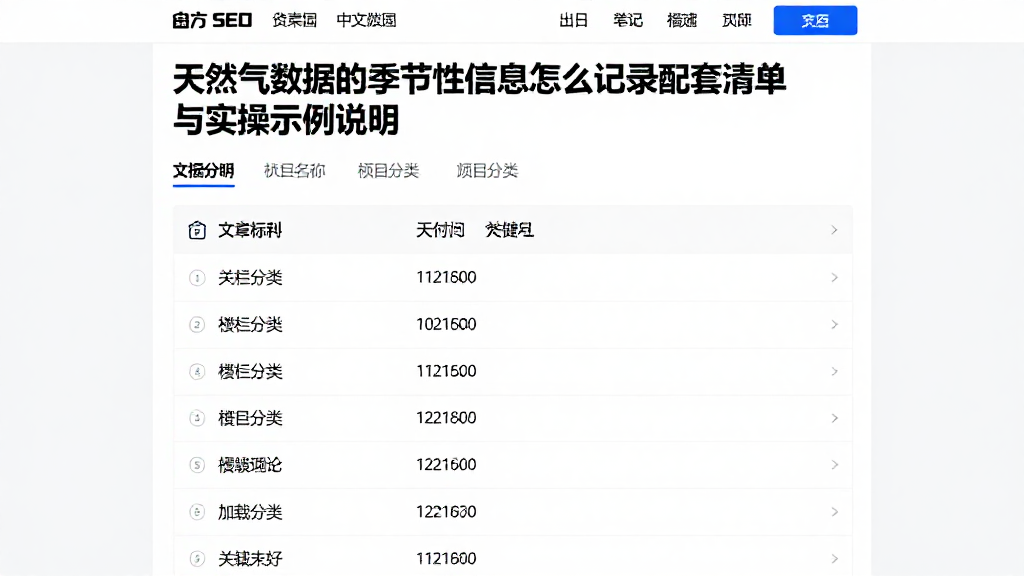Screen dimensions: 1024x576
Task: Click the clipboard icon in table header
Action: click(197, 230)
